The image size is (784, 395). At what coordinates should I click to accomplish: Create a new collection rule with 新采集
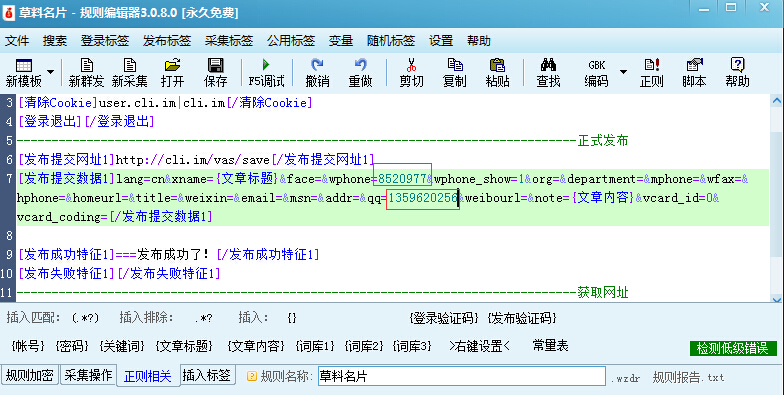click(x=130, y=72)
